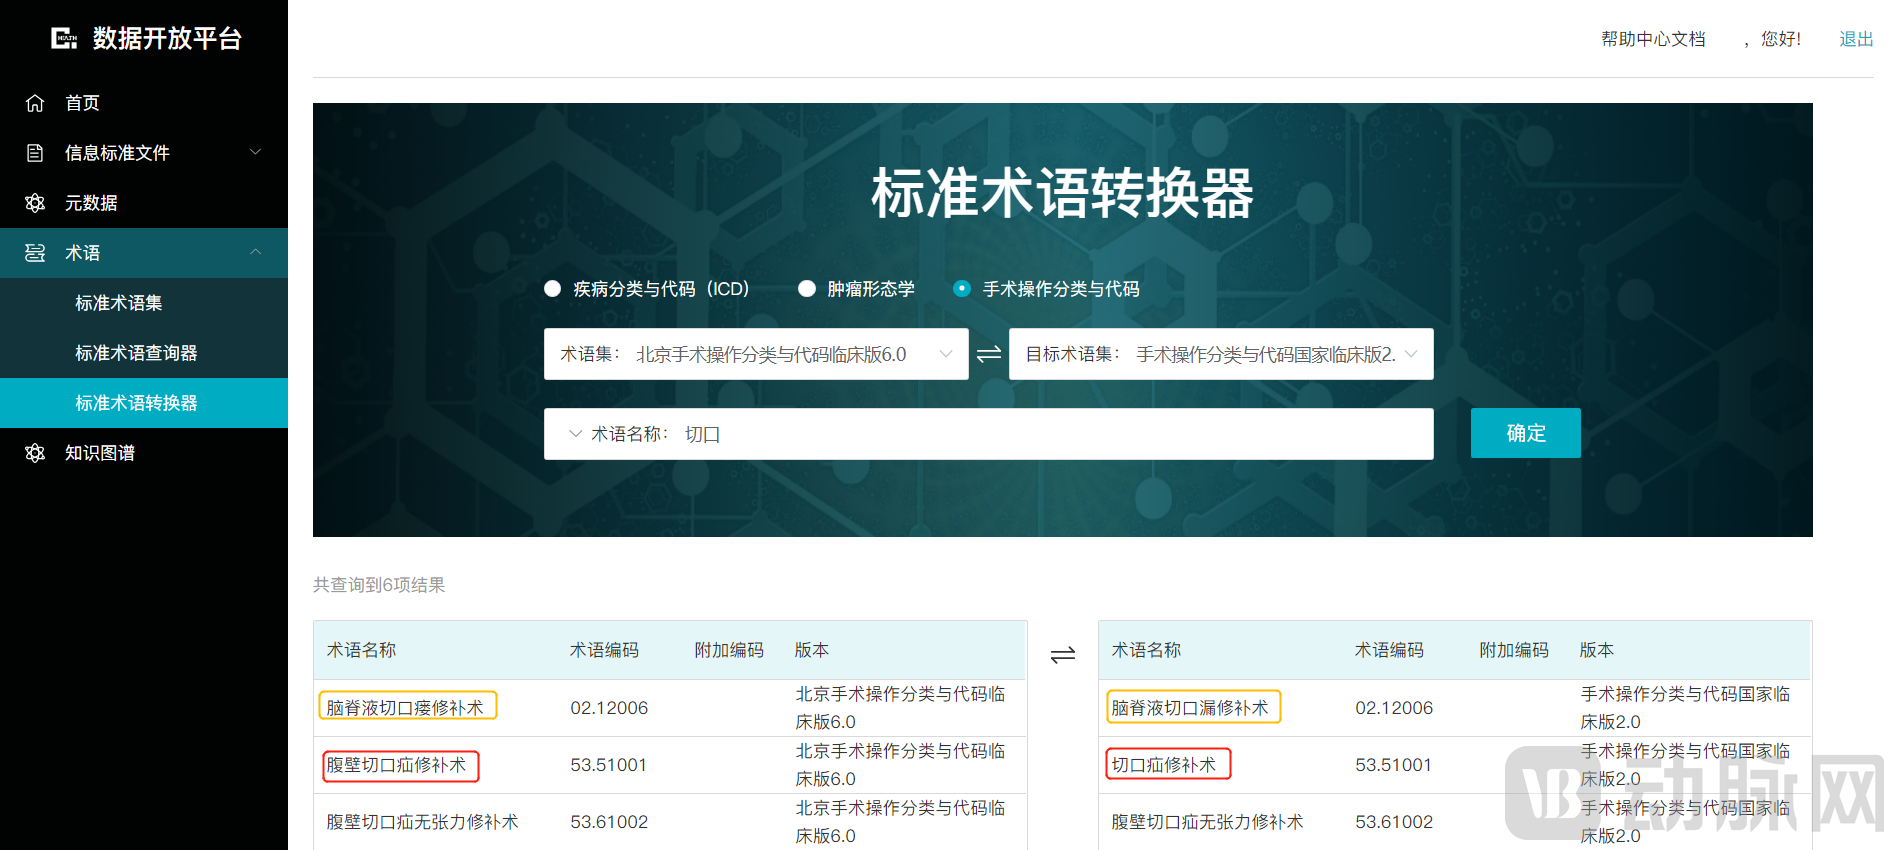Open 标准术语查询器 menu item
Image resolution: width=1894 pixels, height=850 pixels.
coord(136,353)
